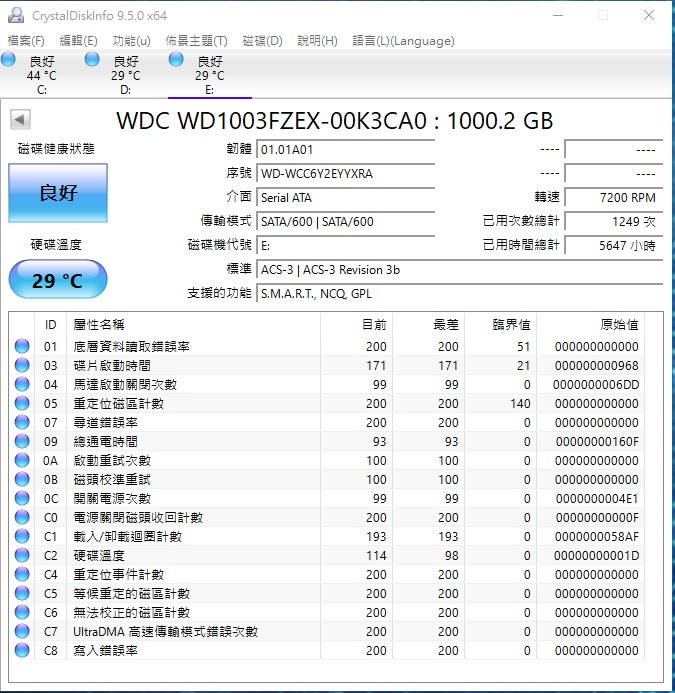The height and width of the screenshot is (693, 675).
Task: Click the 29 °C temperature button
Action: pyautogui.click(x=58, y=279)
